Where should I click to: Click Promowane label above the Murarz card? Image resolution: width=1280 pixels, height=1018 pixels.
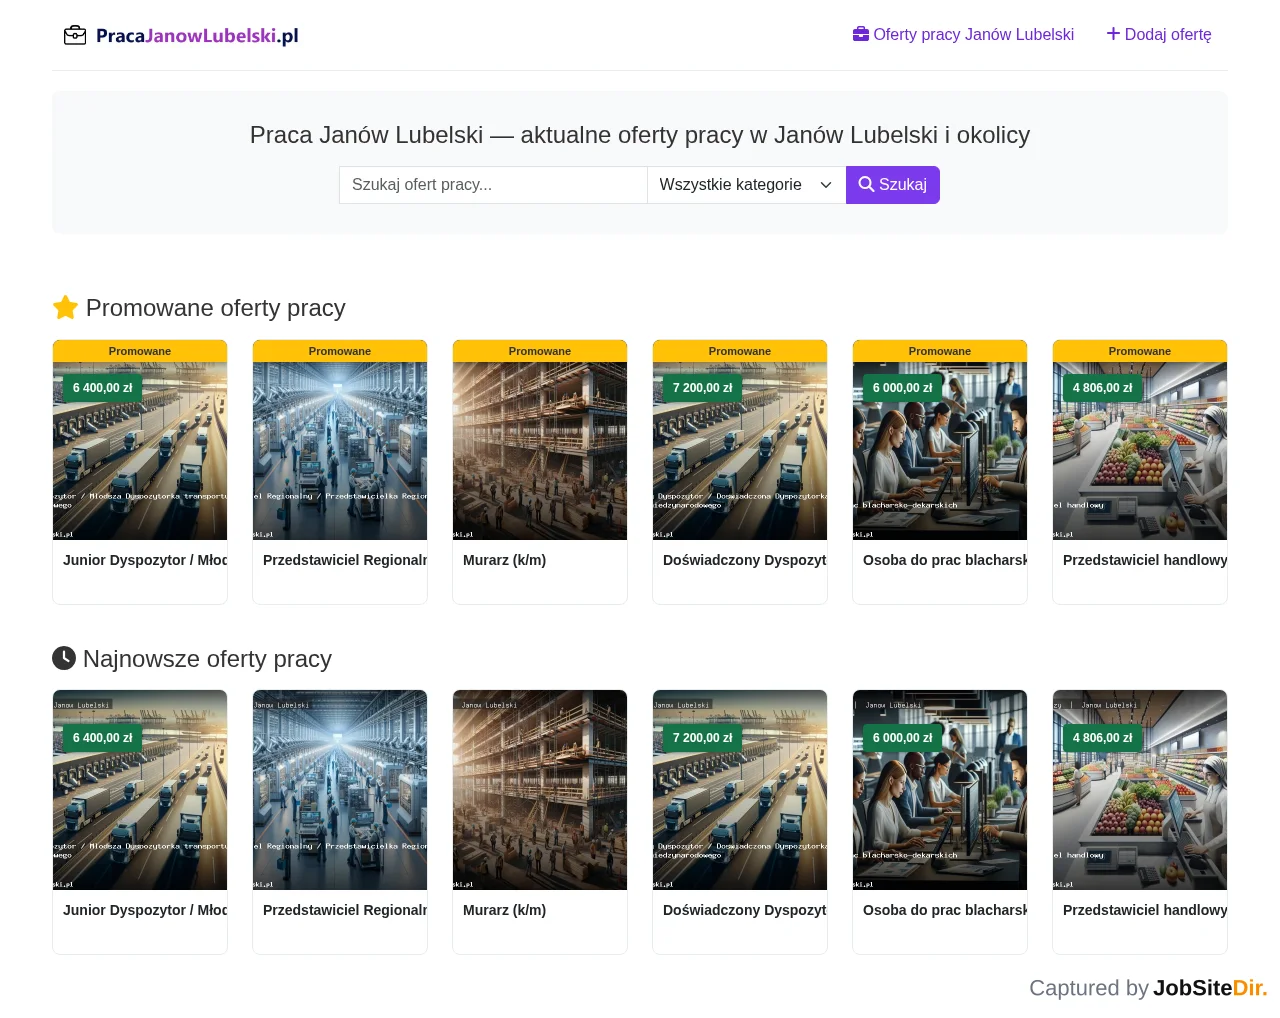540,351
